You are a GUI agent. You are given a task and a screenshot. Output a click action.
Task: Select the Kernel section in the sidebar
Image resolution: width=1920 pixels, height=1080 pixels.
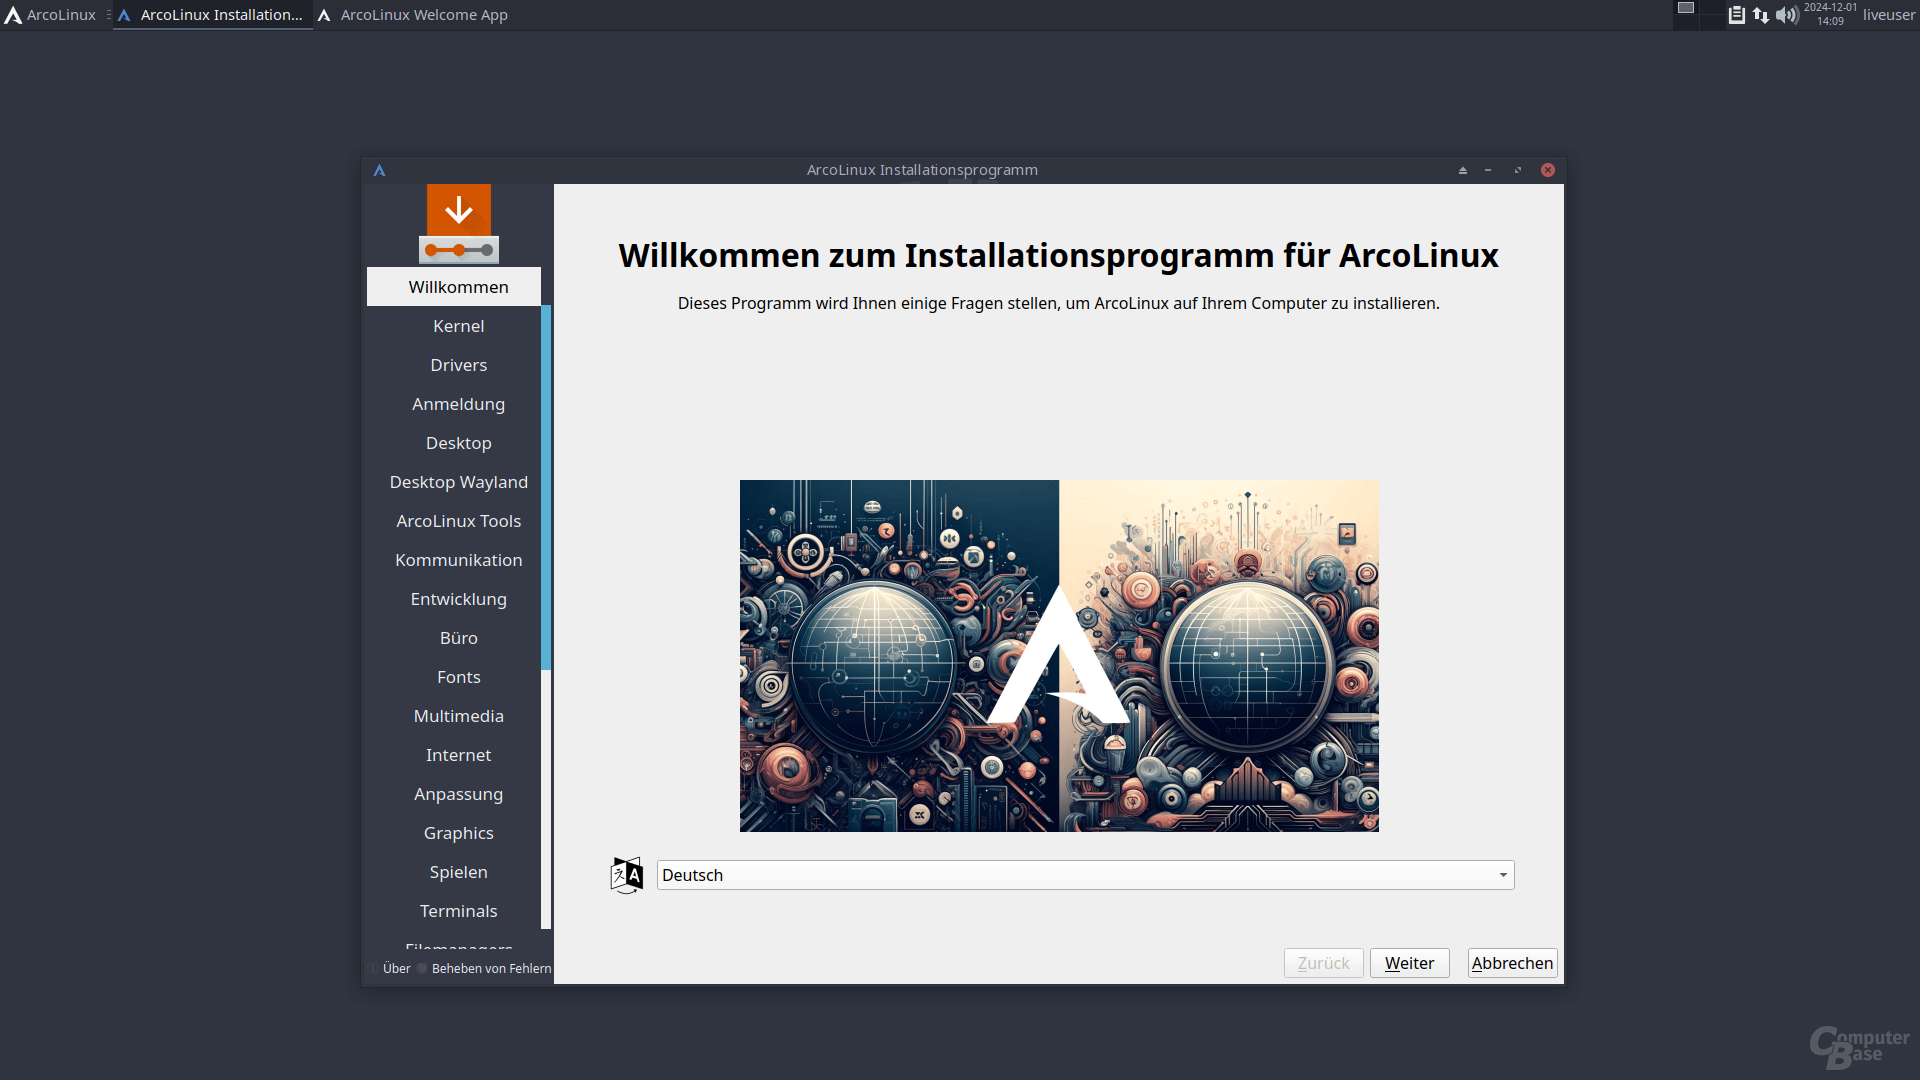(x=458, y=325)
